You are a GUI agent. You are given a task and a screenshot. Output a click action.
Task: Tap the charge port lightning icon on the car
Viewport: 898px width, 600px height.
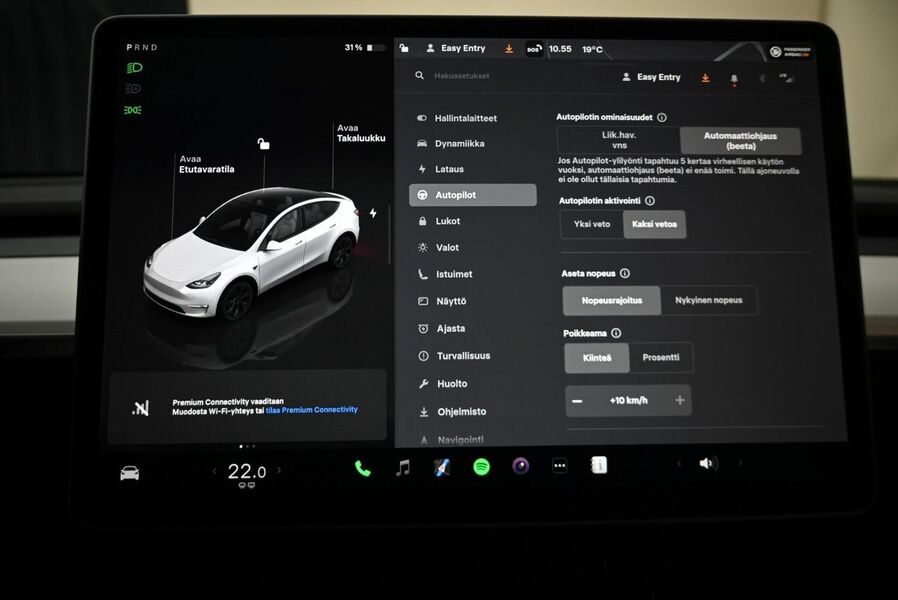[x=371, y=211]
